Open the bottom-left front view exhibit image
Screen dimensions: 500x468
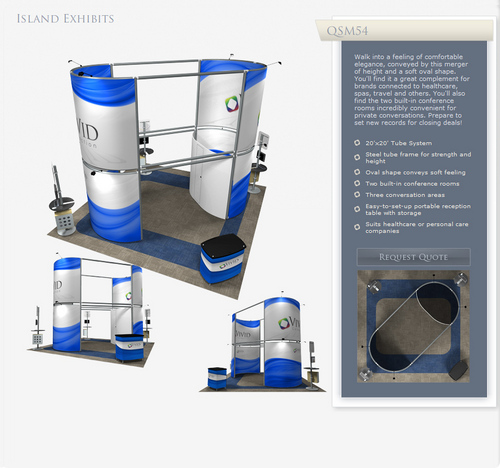pos(91,310)
